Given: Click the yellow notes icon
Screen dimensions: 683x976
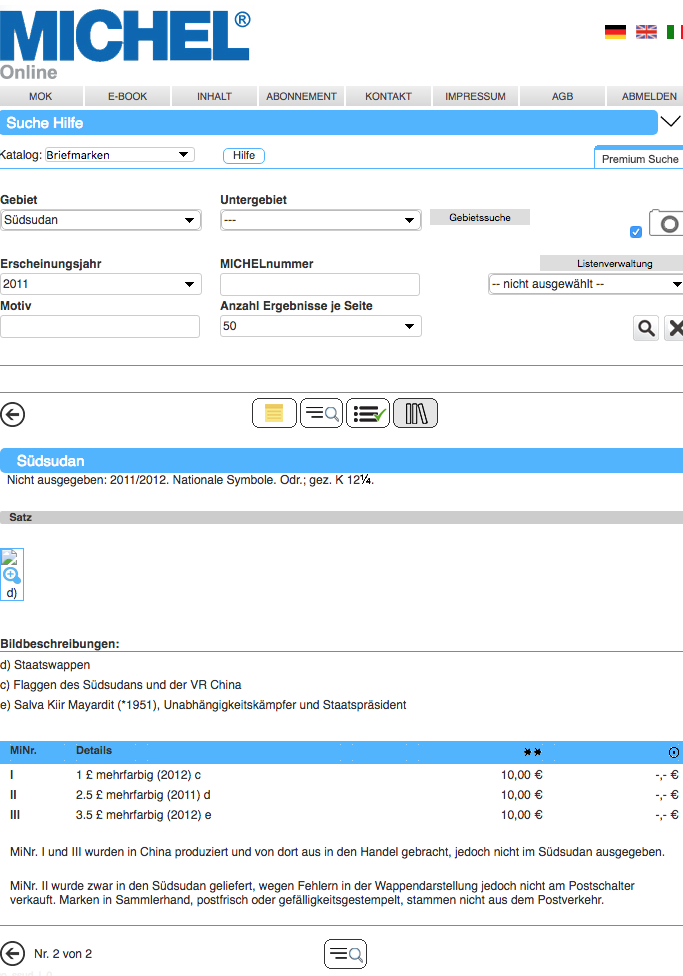Looking at the screenshot, I should (274, 413).
